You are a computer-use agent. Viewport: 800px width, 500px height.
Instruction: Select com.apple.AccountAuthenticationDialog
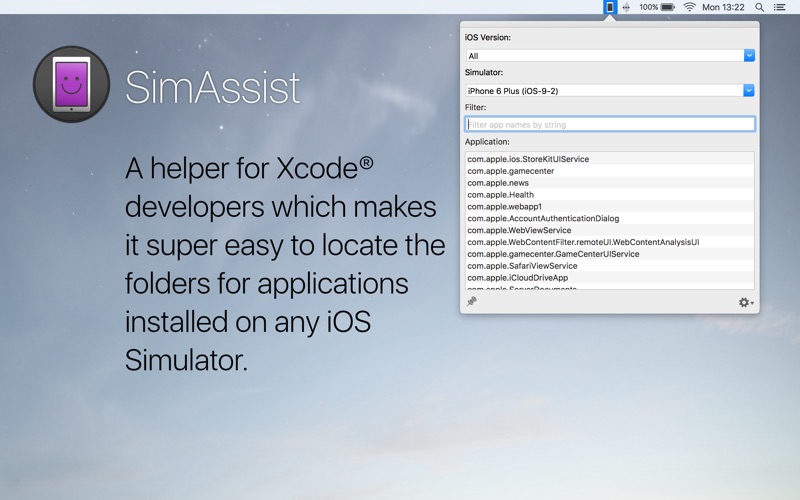point(610,218)
